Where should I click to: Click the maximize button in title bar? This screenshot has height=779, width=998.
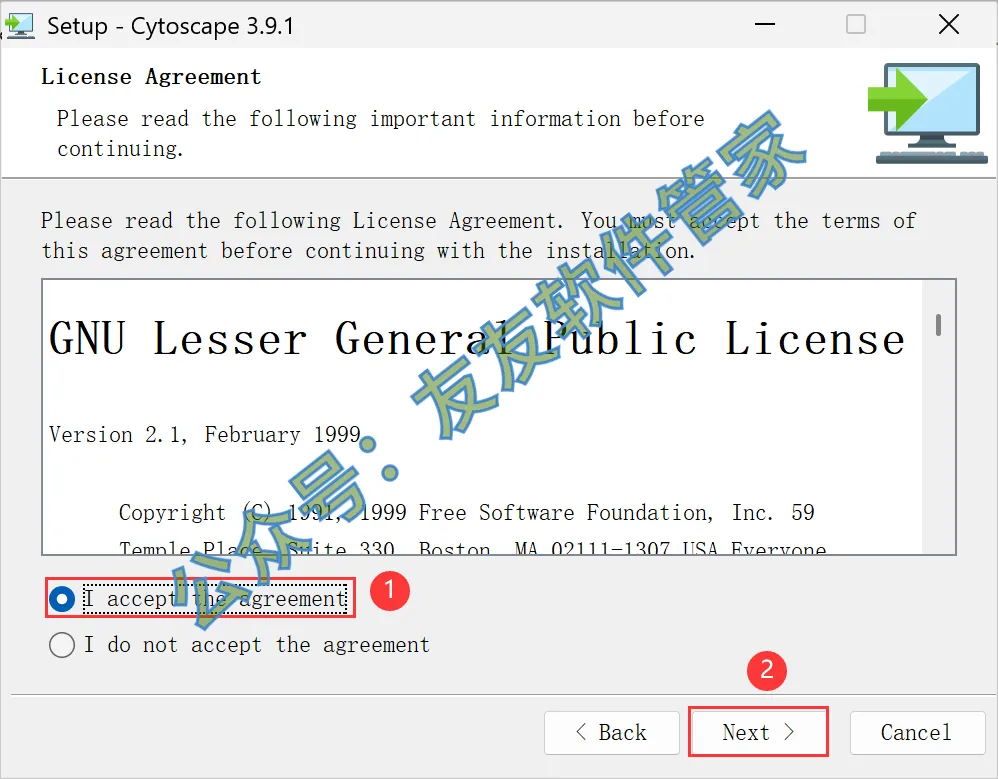coord(856,25)
